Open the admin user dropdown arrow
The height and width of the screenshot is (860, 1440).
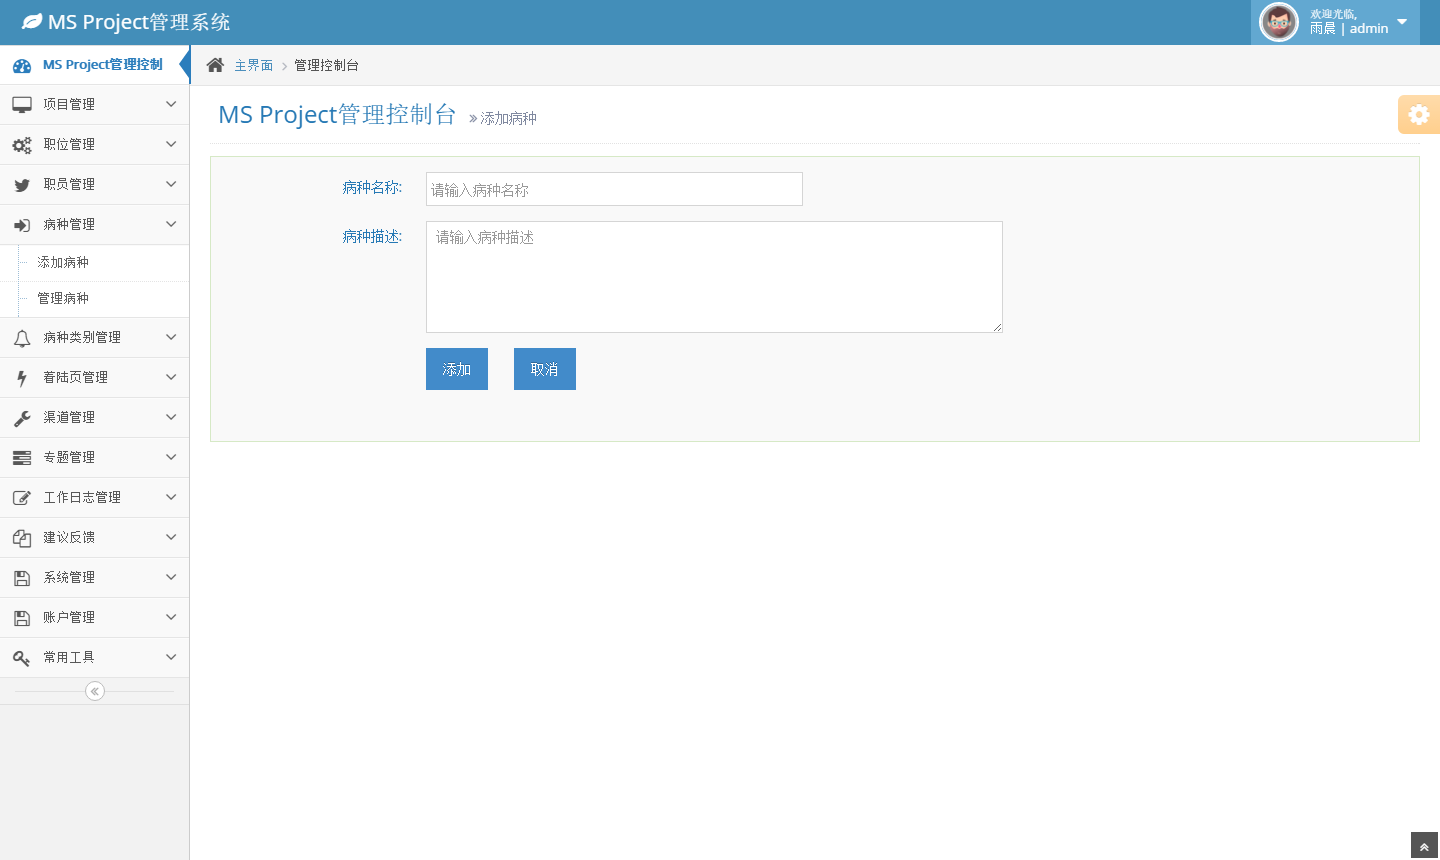[1402, 22]
